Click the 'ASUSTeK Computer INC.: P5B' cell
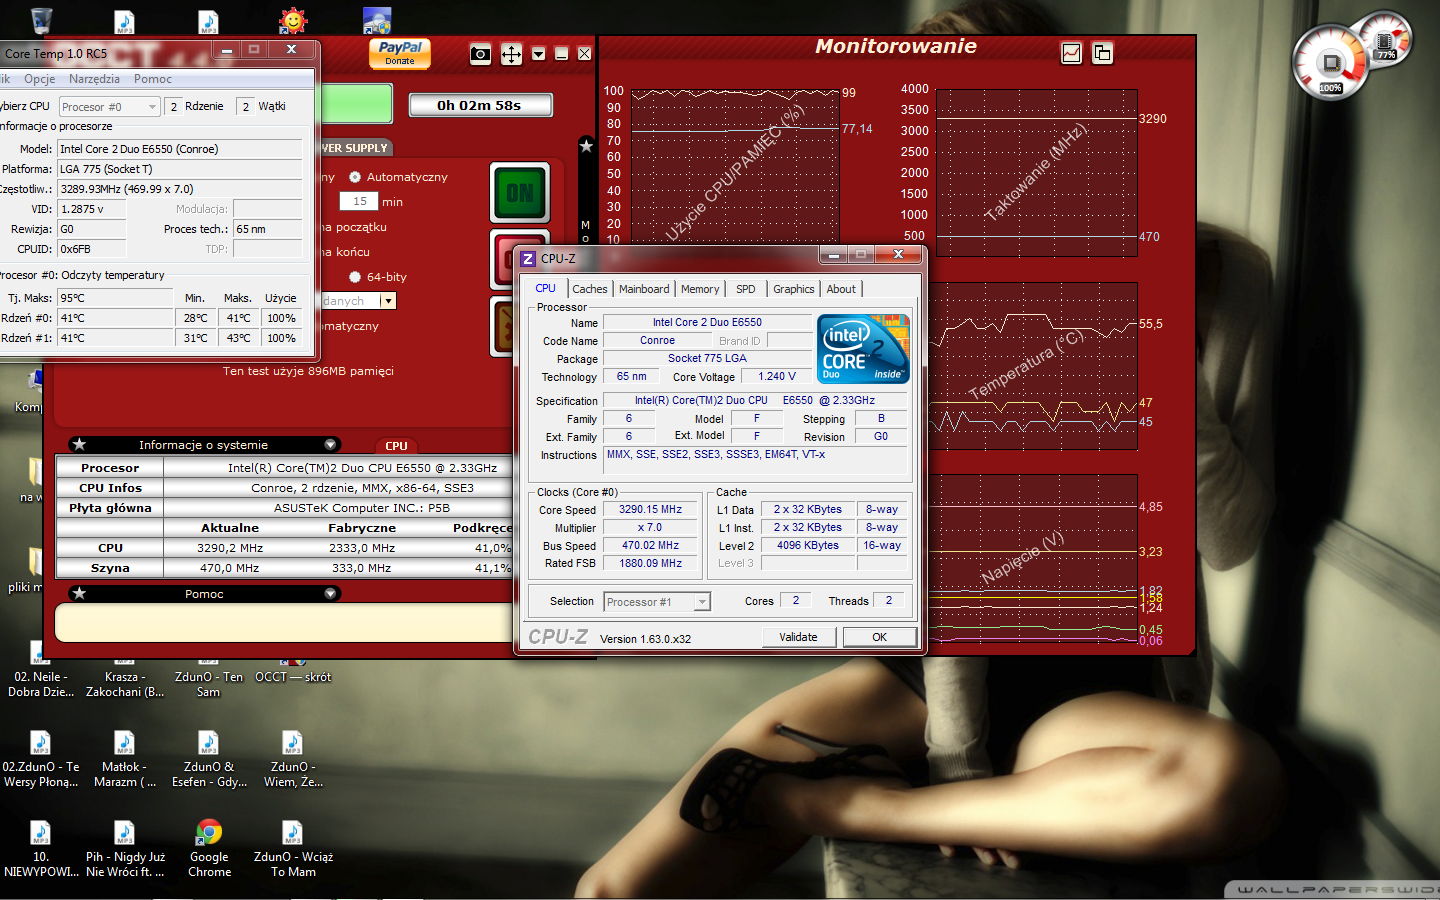 coord(362,508)
